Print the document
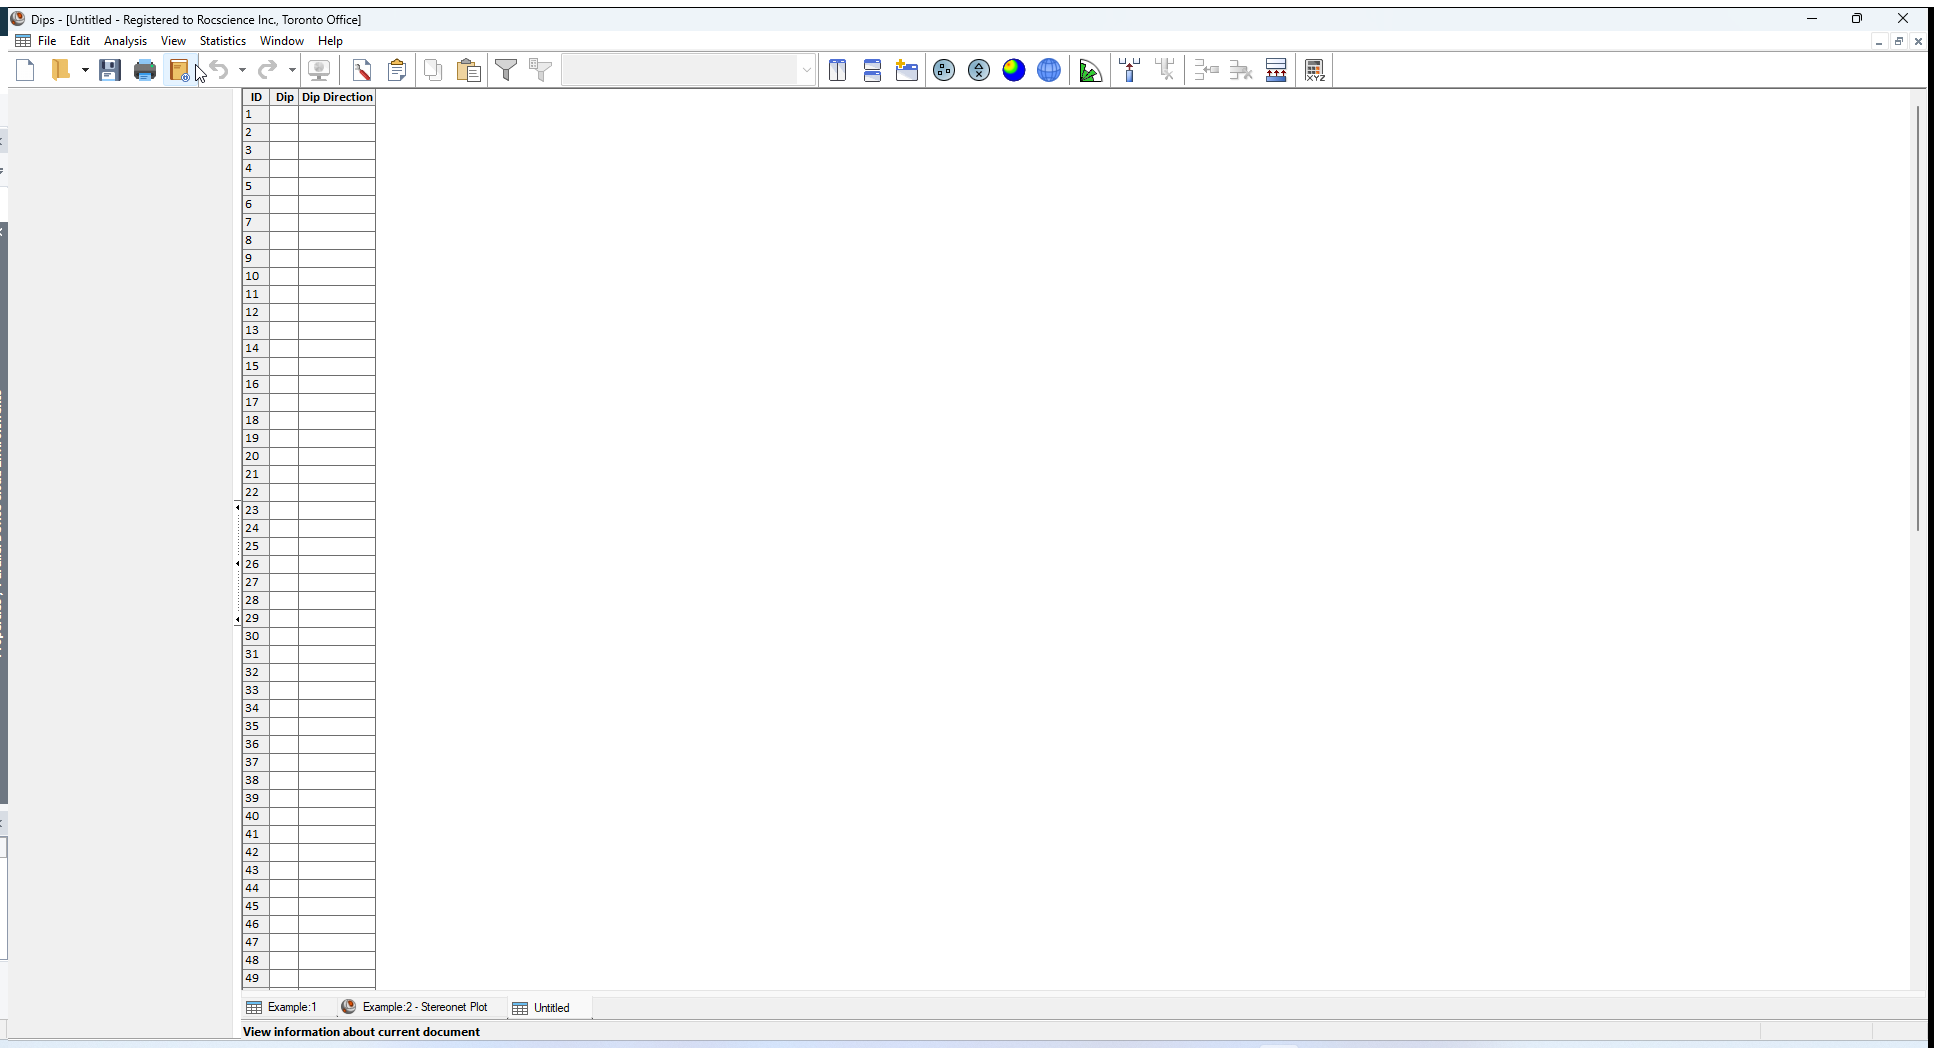Viewport: 1936px width, 1048px height. point(144,70)
